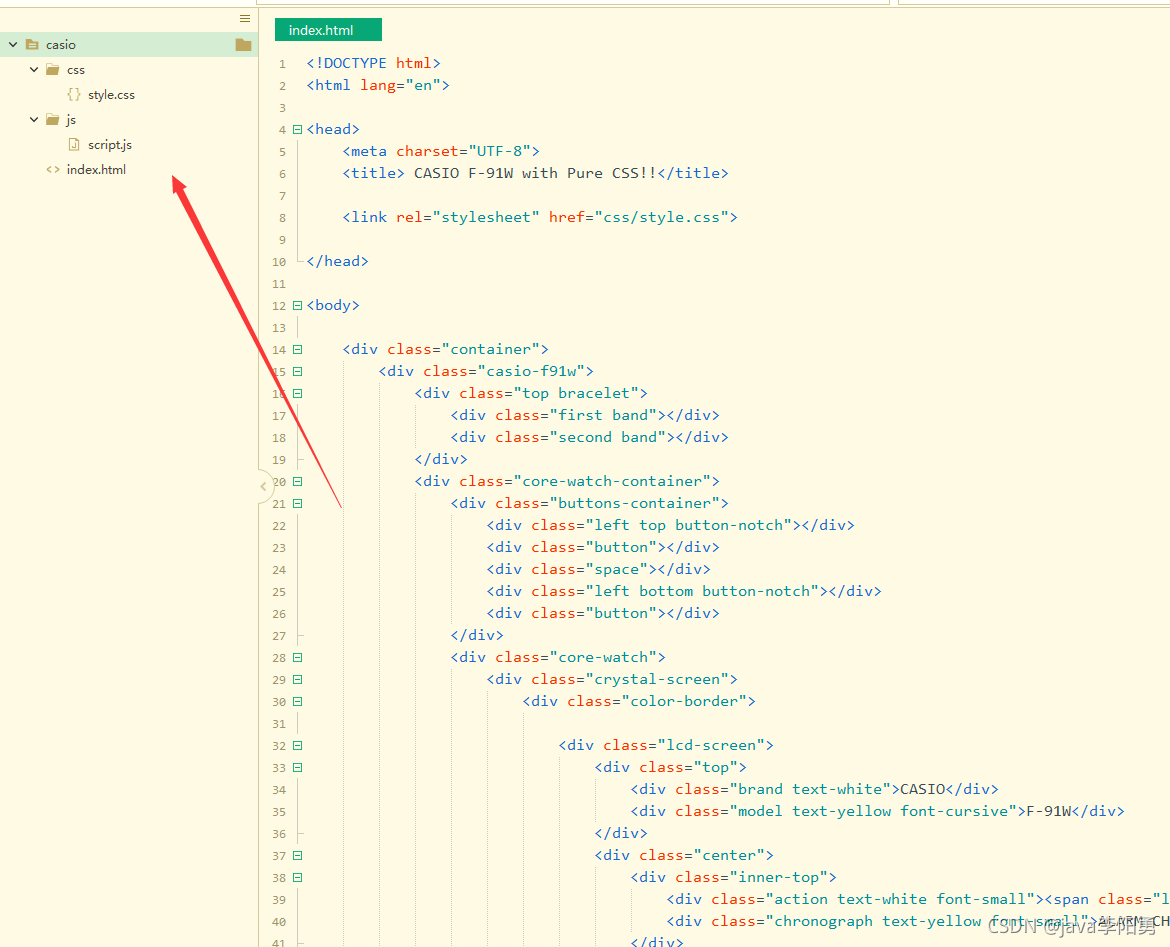The width and height of the screenshot is (1170, 947).
Task: Collapse the casio project tree
Action: point(13,45)
